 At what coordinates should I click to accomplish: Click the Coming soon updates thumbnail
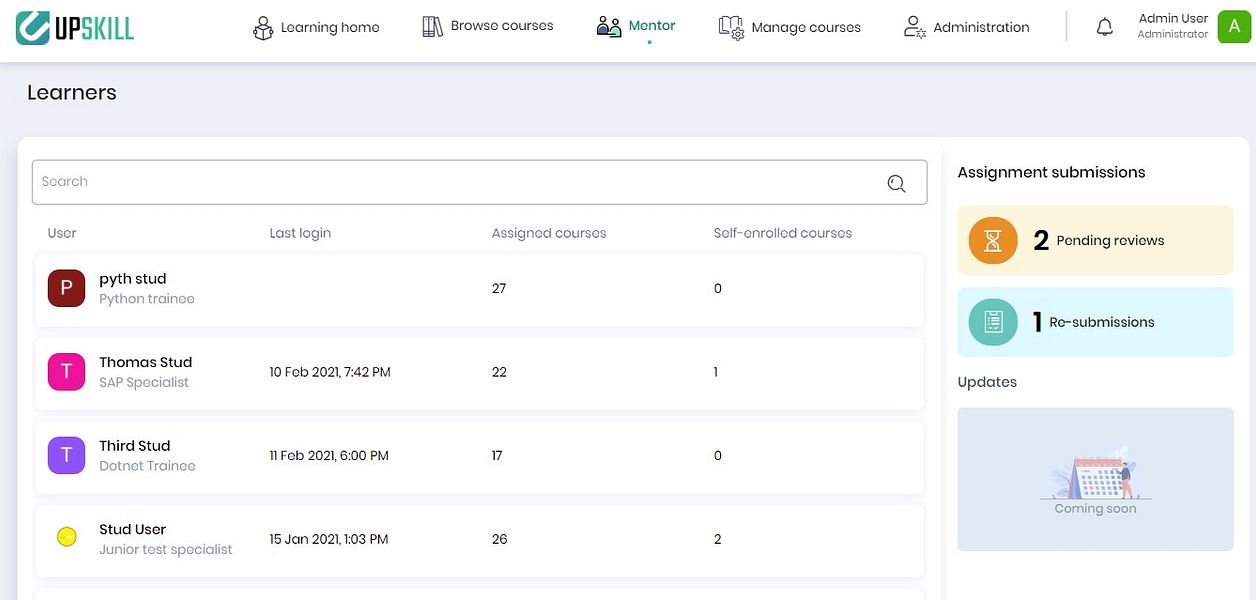(1095, 479)
